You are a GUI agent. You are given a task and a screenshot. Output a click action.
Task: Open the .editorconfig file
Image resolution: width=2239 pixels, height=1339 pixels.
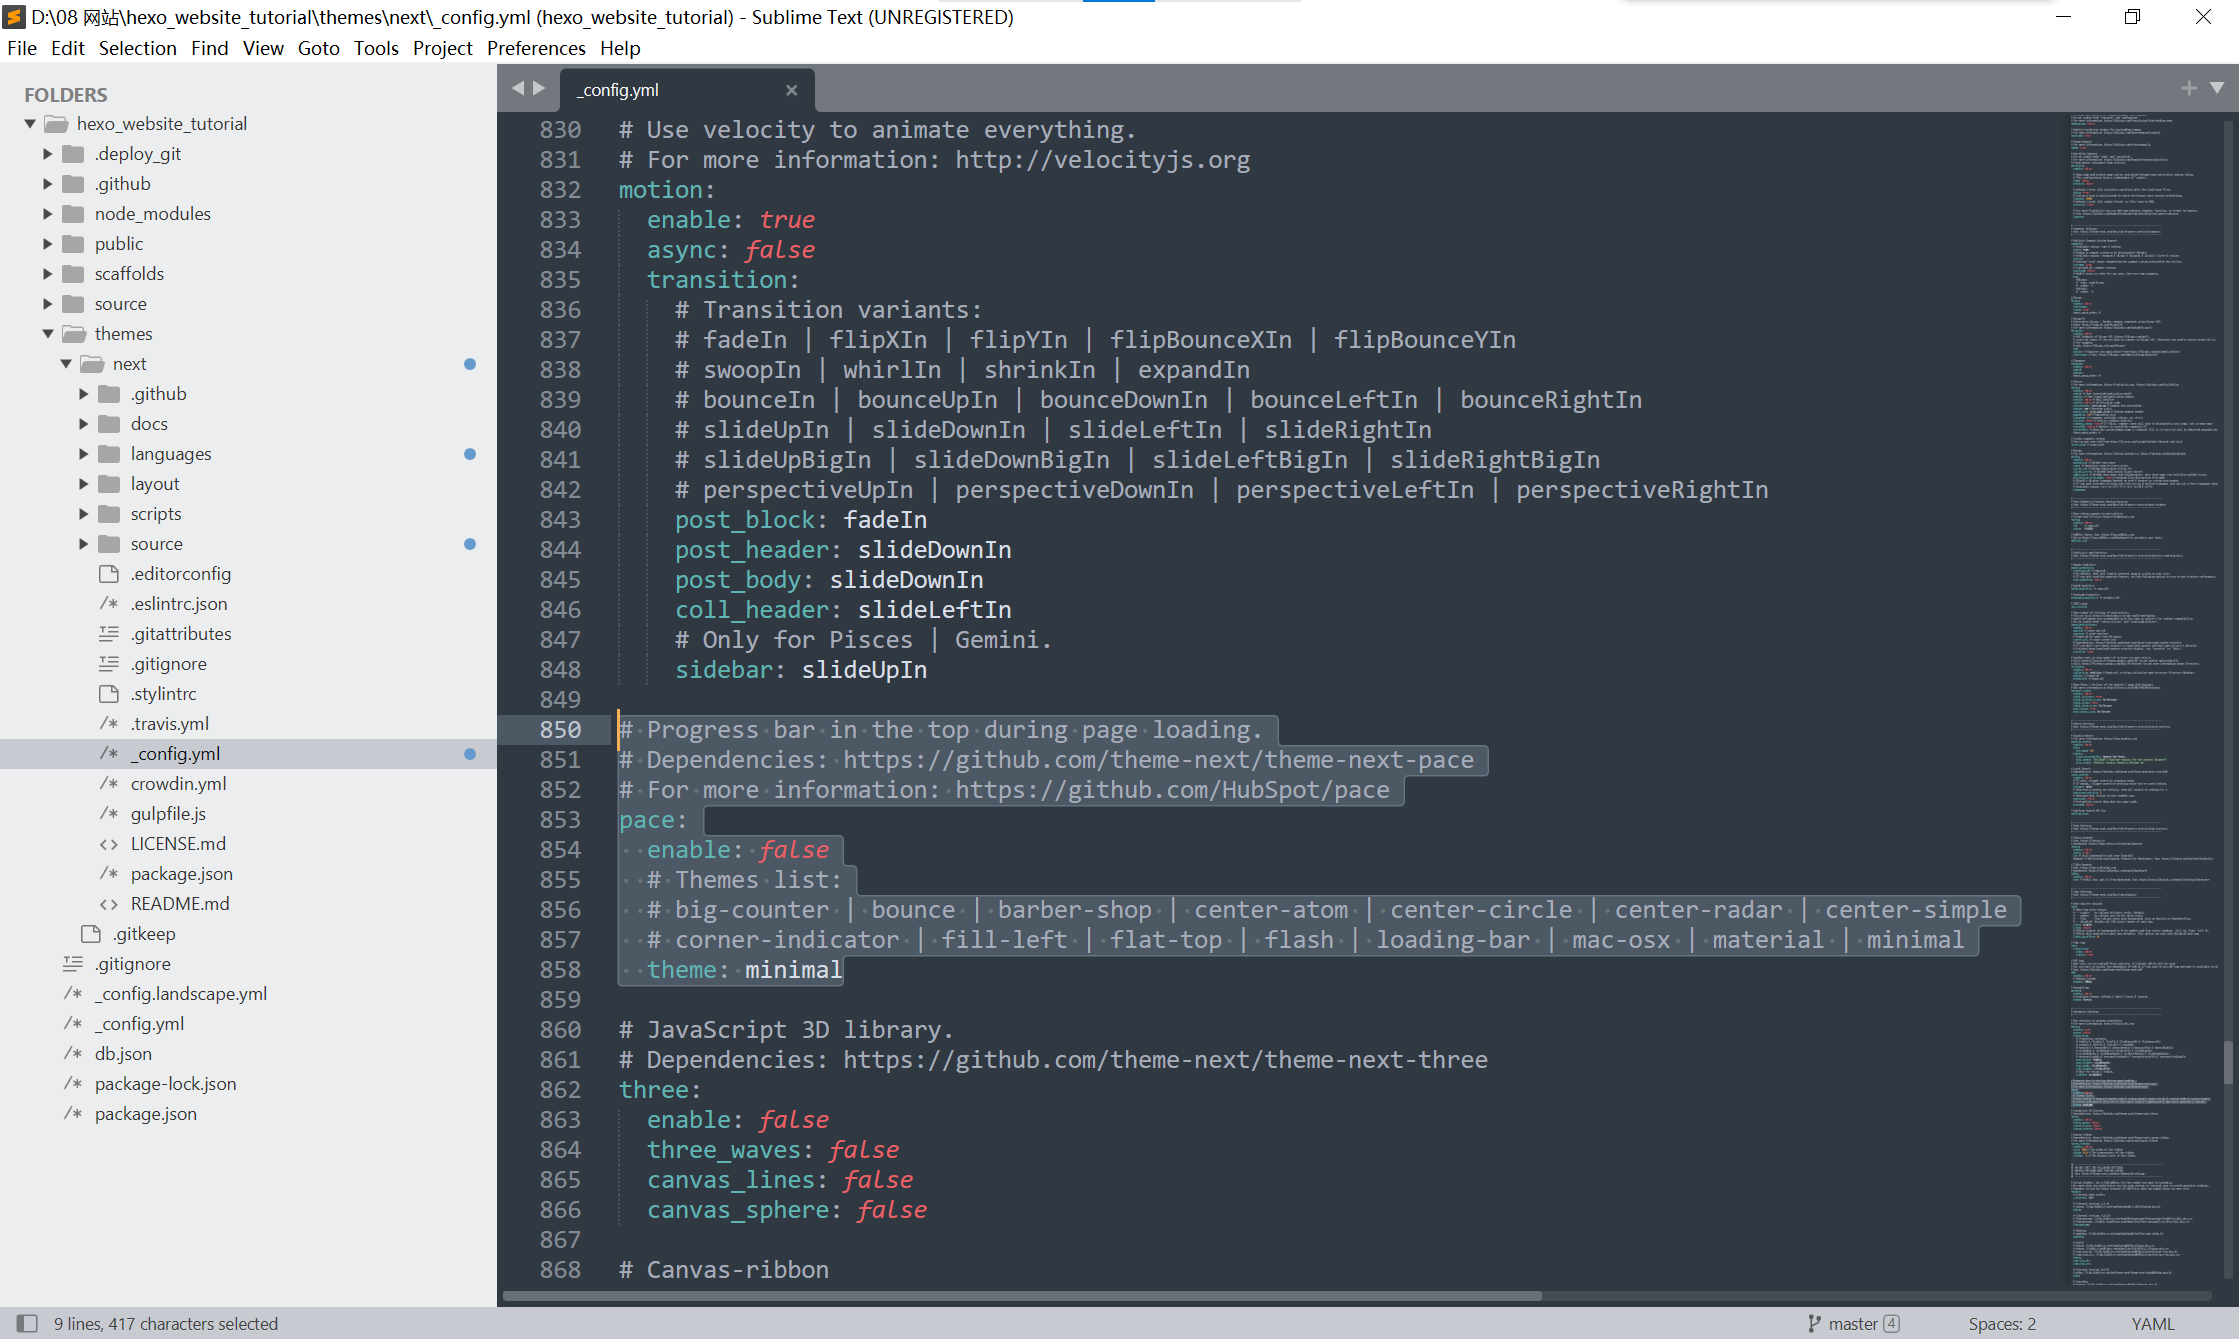tap(180, 573)
